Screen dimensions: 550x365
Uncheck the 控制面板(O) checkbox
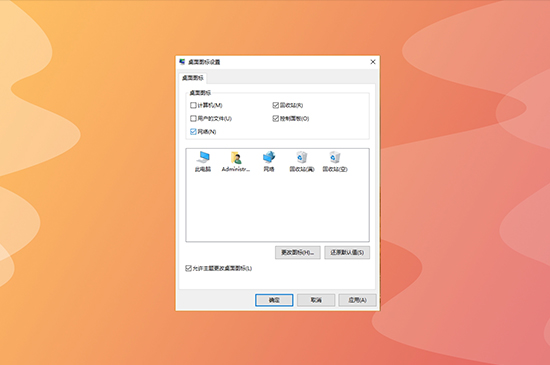click(275, 119)
